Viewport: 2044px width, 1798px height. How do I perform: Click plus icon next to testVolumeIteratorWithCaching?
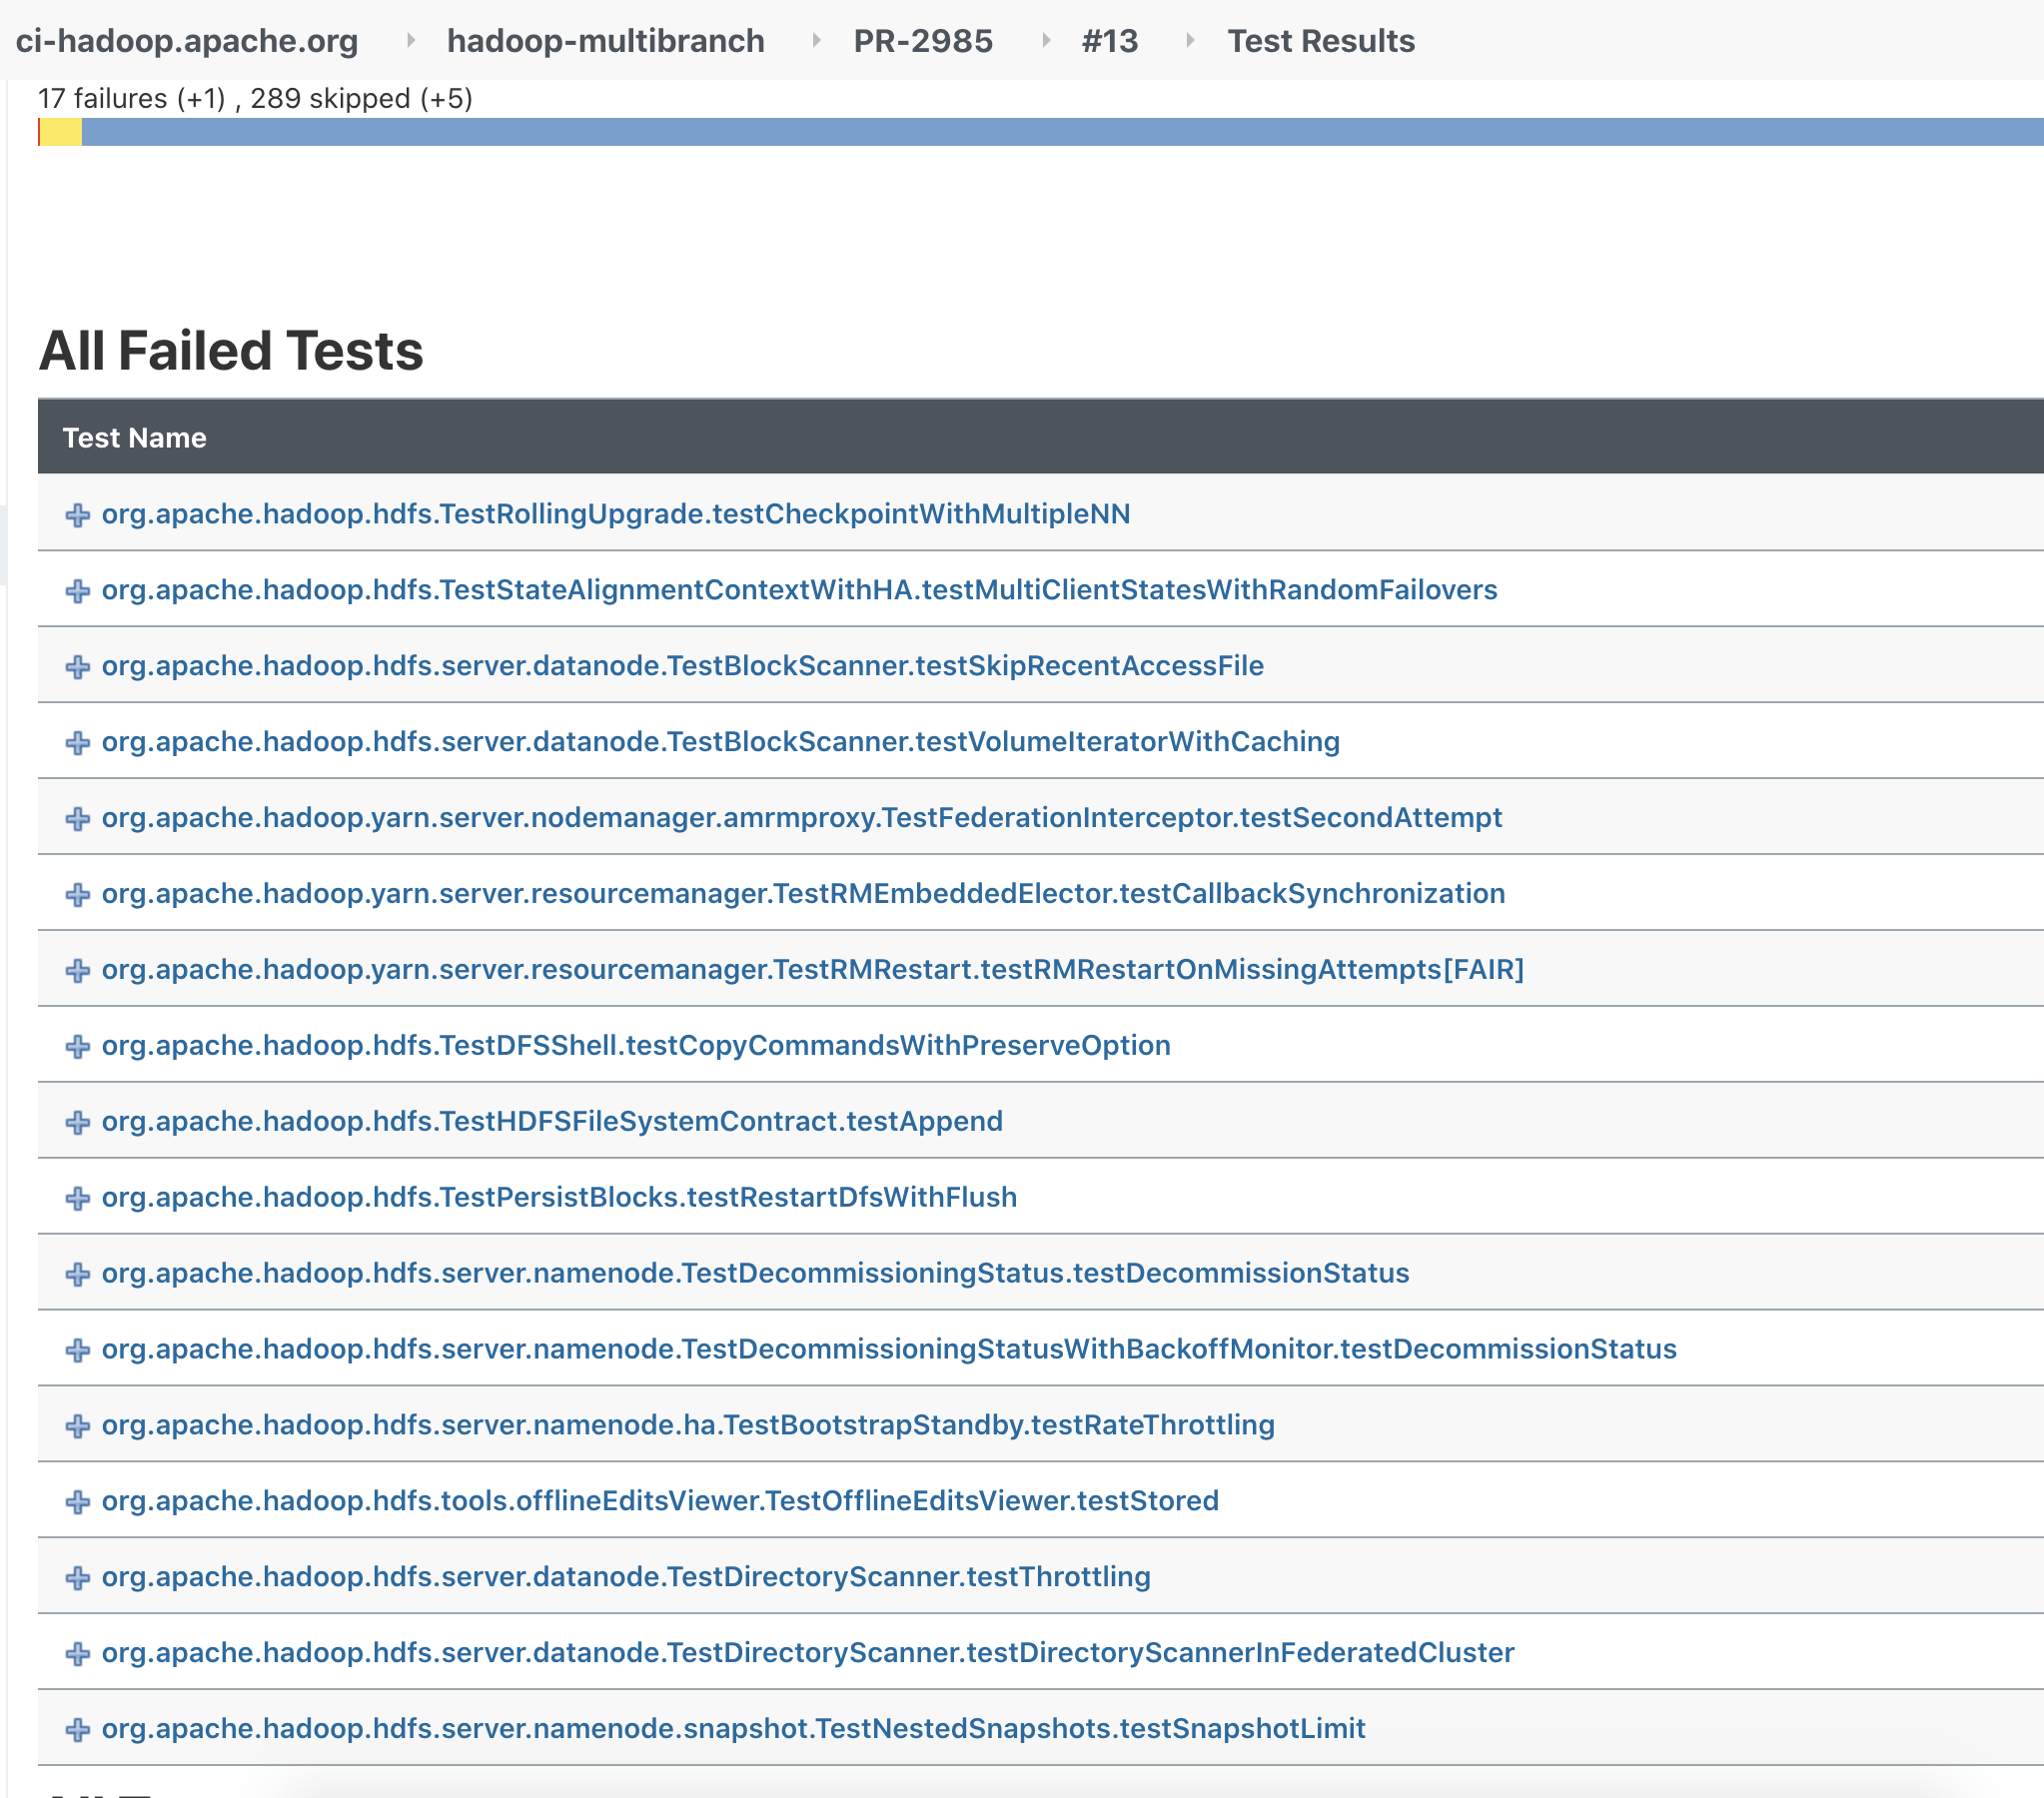77,743
